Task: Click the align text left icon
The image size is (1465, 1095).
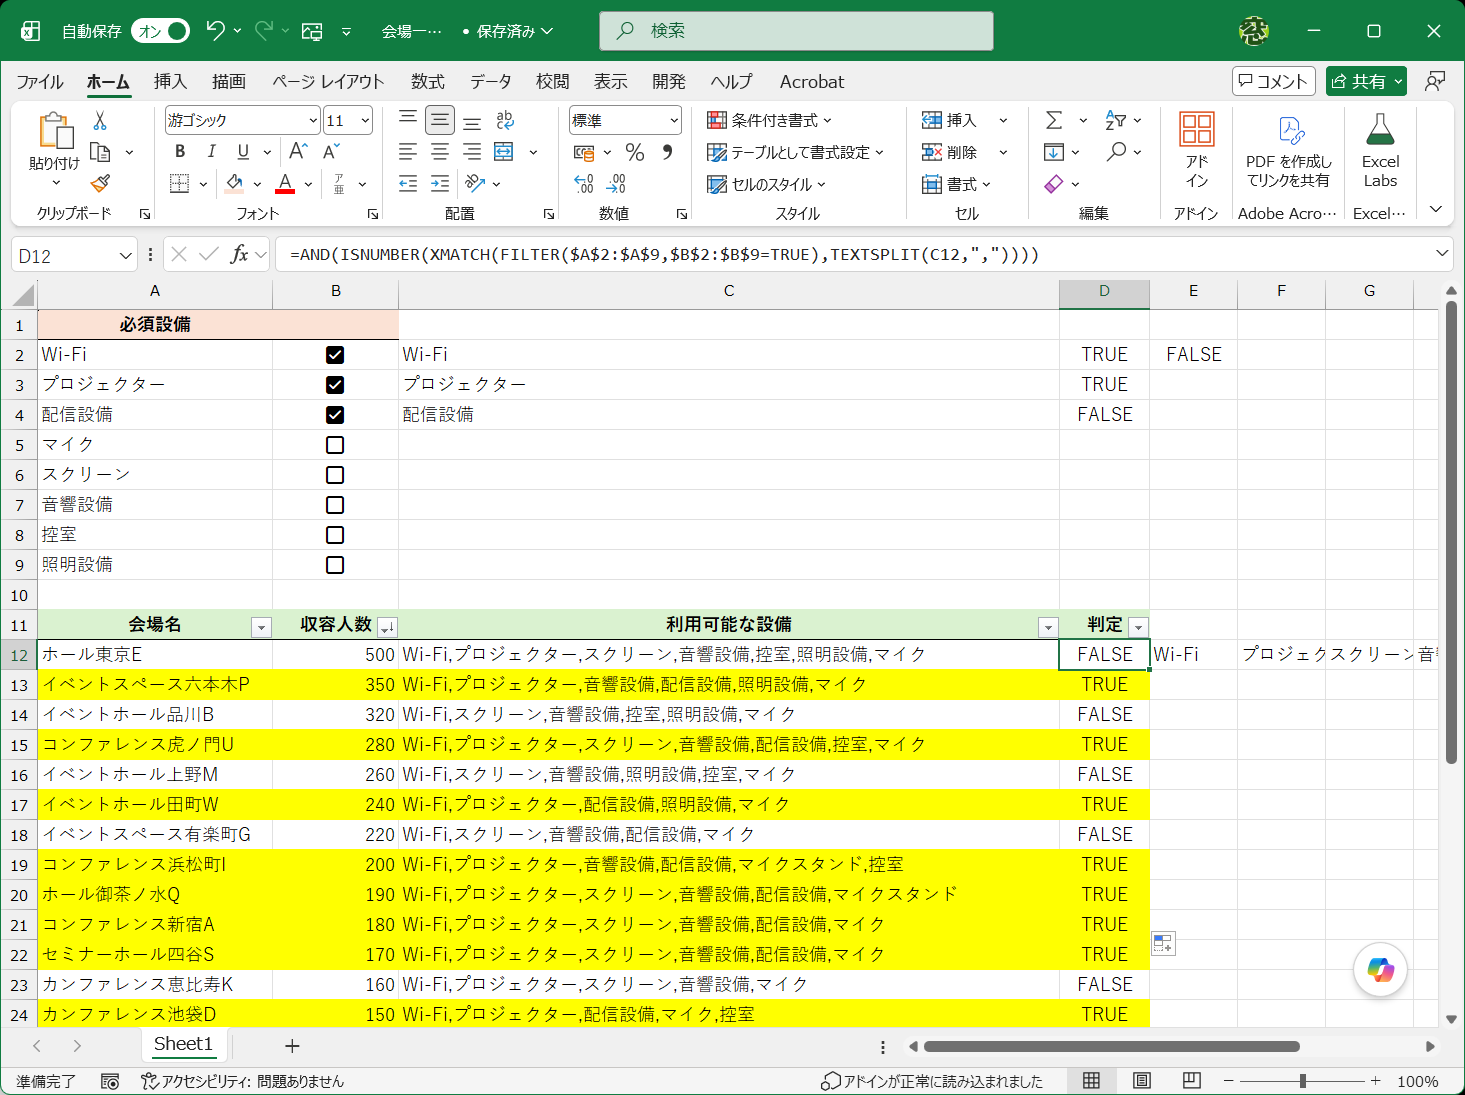Action: click(x=408, y=152)
